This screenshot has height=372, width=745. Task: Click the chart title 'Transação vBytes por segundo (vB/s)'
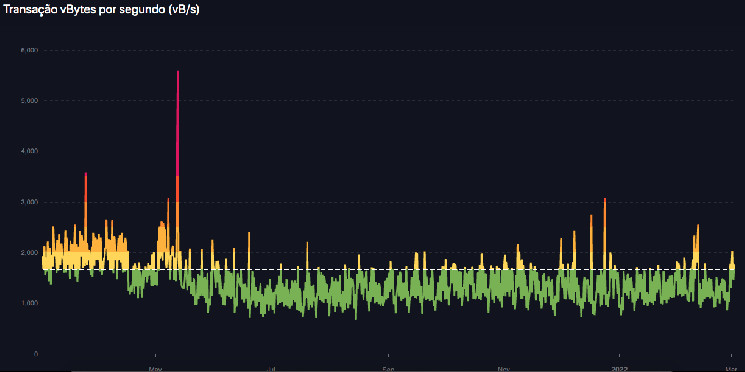pyautogui.click(x=101, y=10)
